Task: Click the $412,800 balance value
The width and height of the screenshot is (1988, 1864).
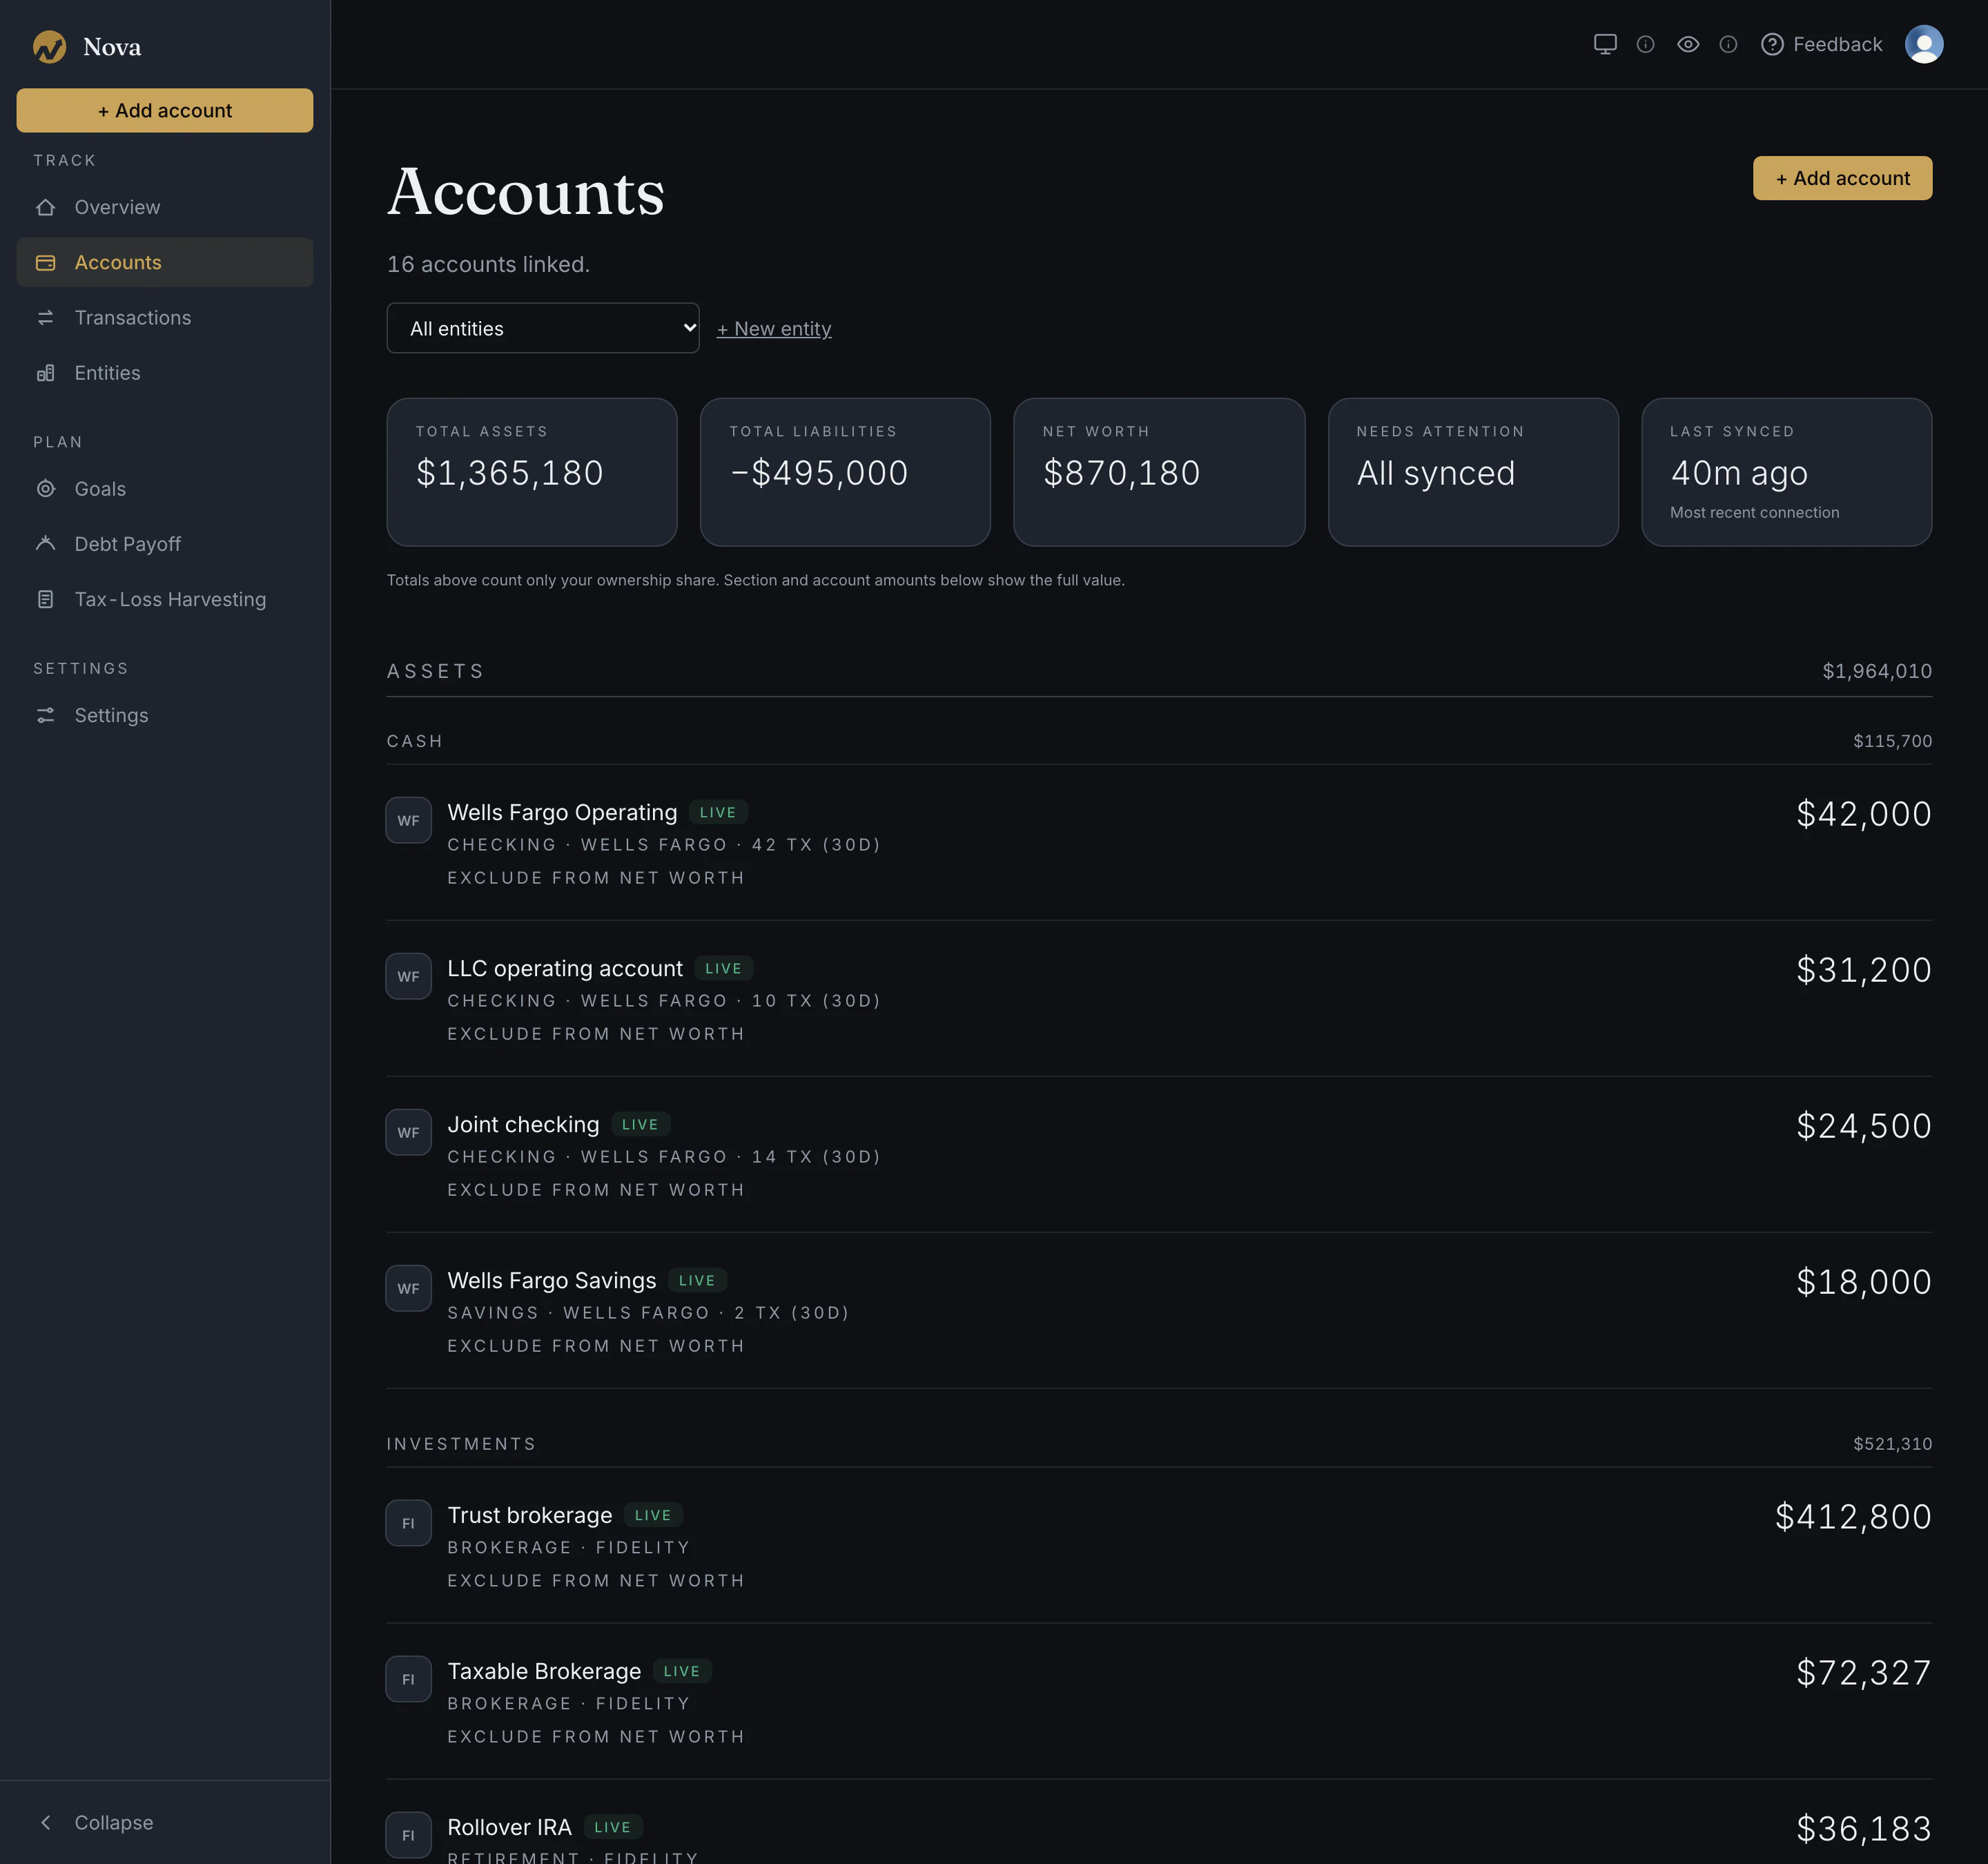Action: tap(1853, 1517)
